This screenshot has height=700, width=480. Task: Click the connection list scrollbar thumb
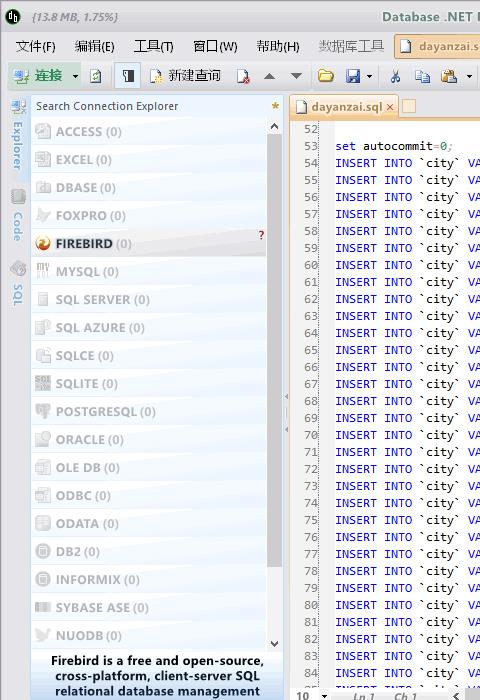click(x=275, y=351)
